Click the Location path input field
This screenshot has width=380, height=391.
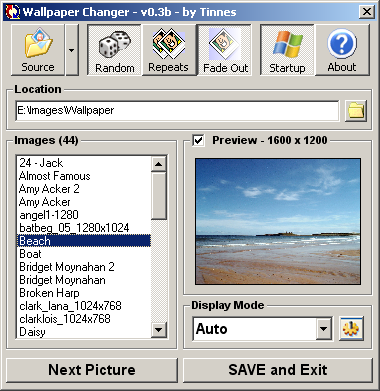[x=177, y=111]
